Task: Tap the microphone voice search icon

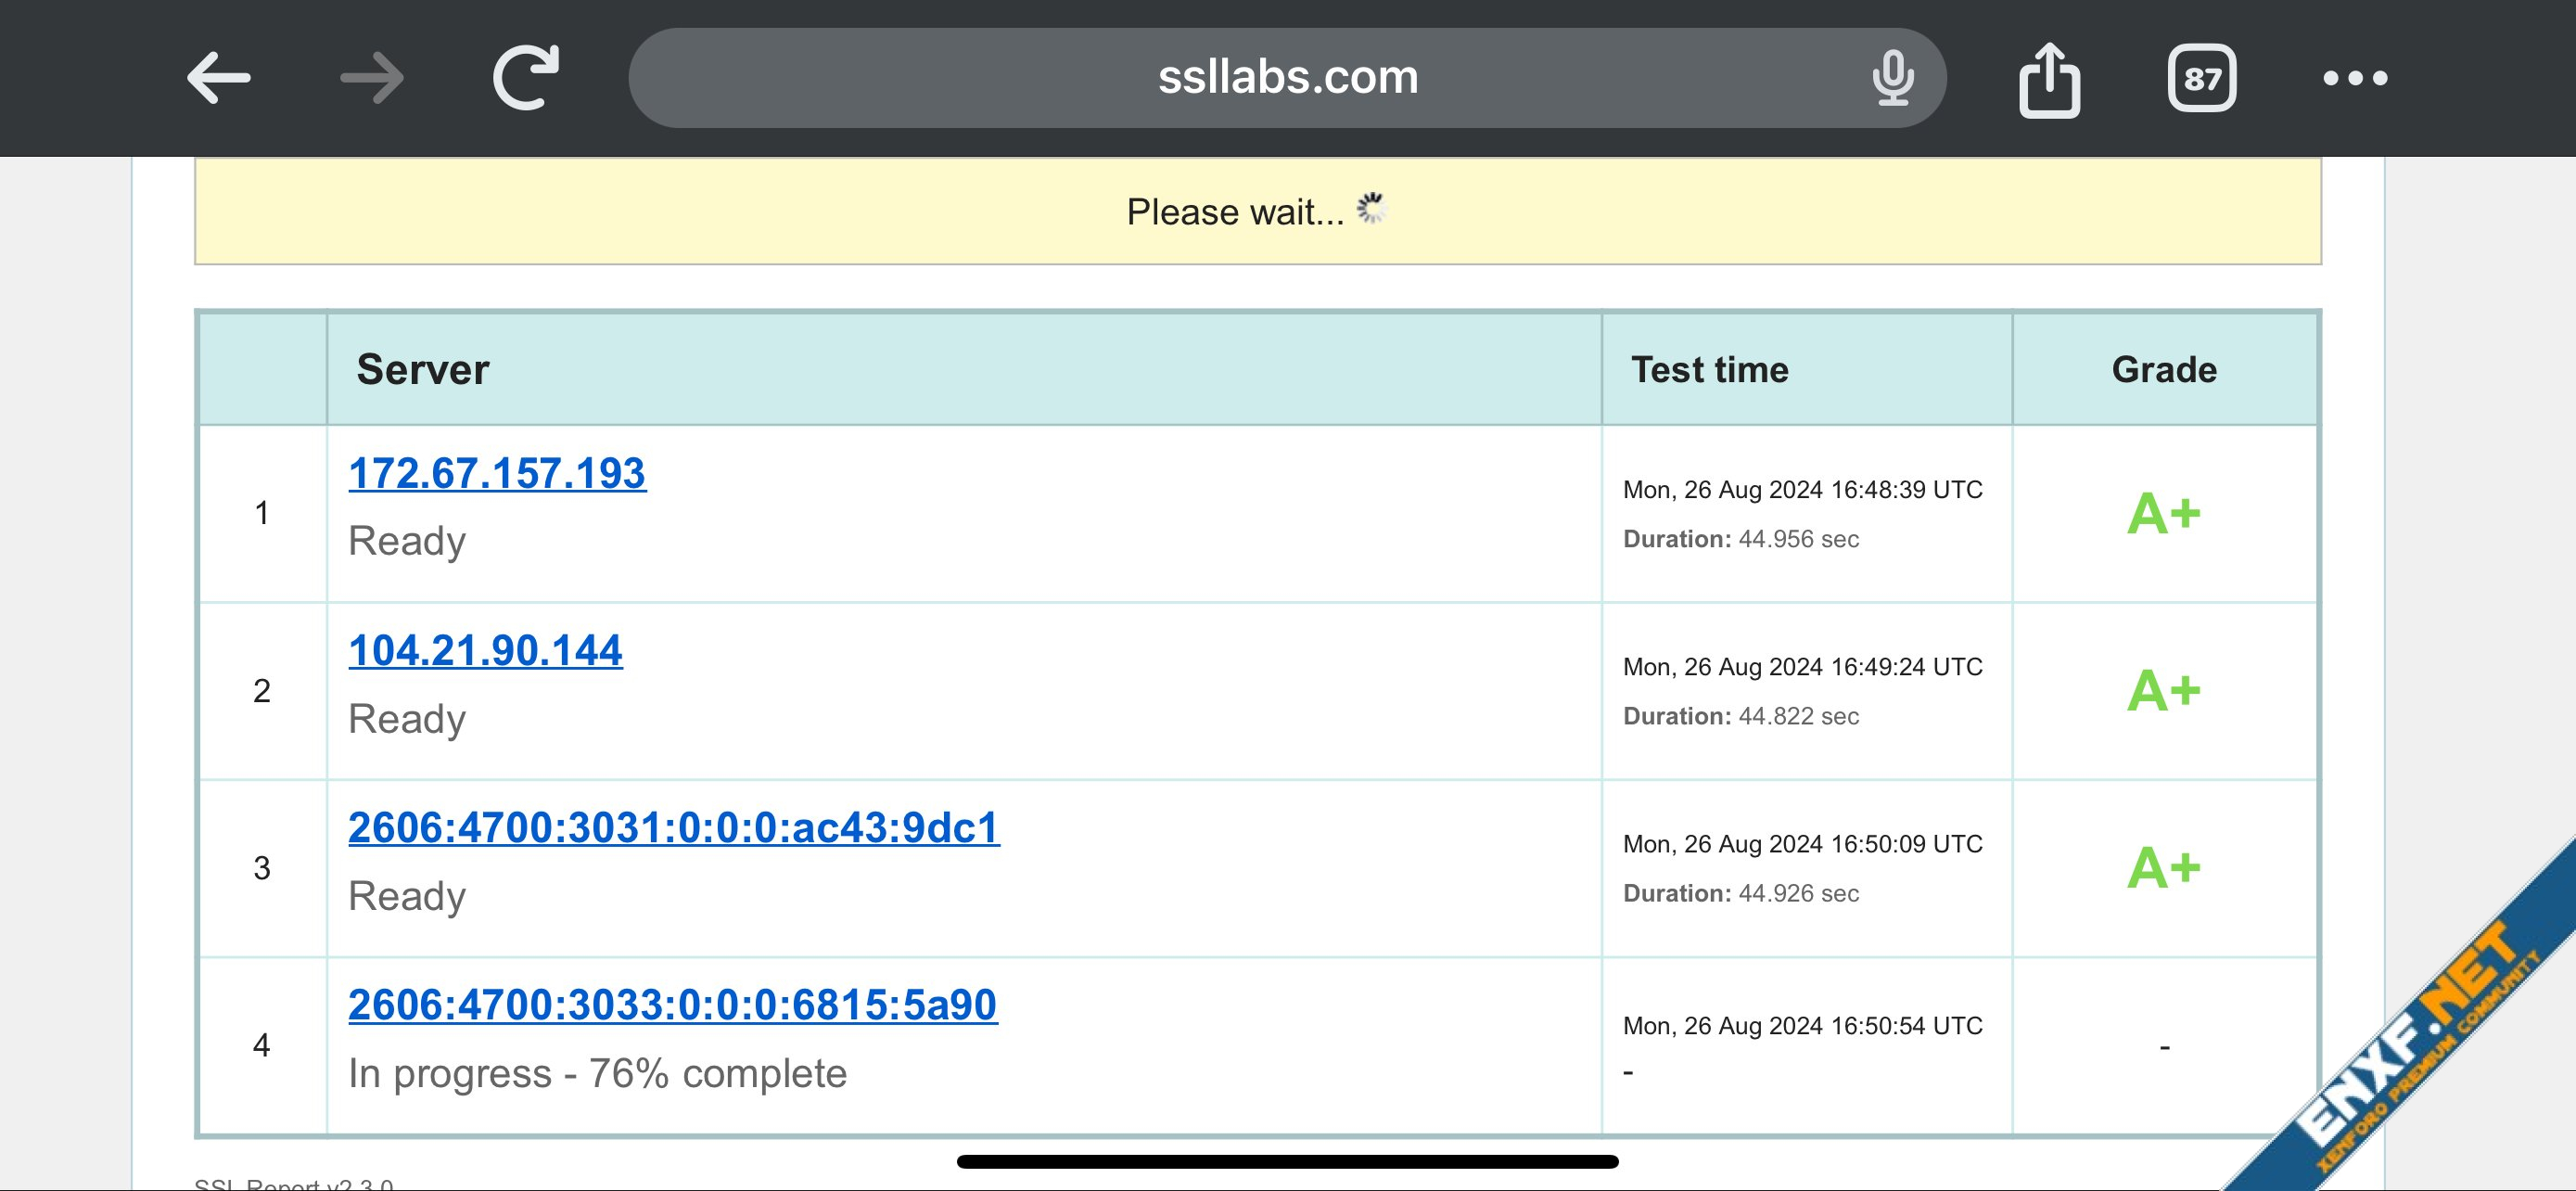Action: tap(1892, 78)
